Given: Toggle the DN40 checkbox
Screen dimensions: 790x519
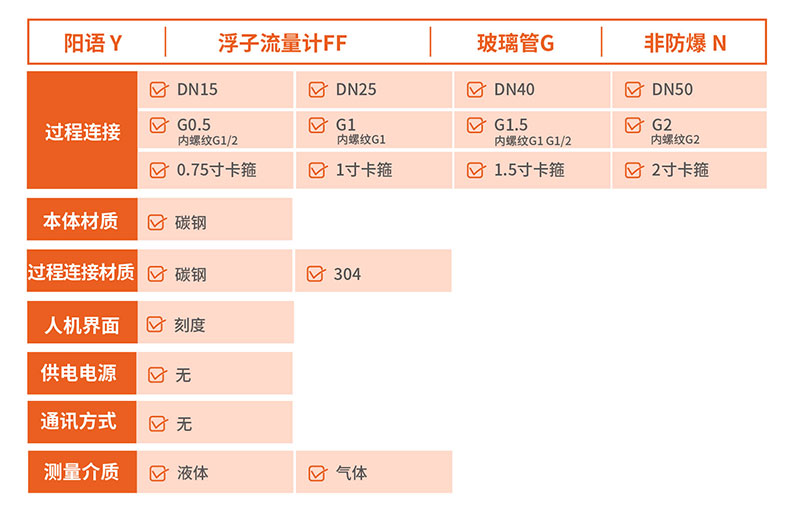Looking at the screenshot, I should 475,90.
